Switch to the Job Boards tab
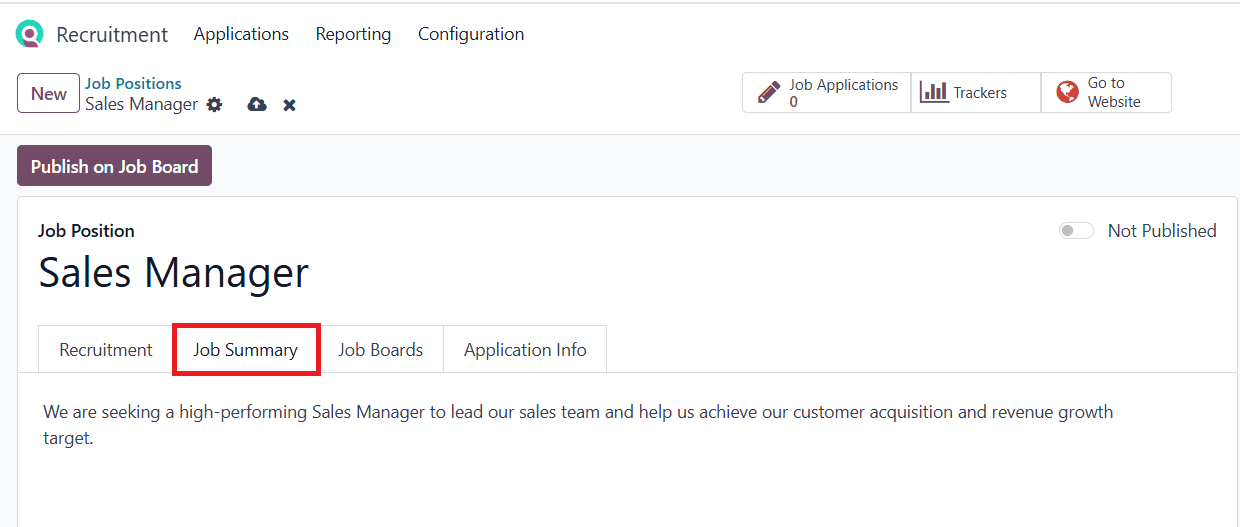The width and height of the screenshot is (1240, 527). 380,349
